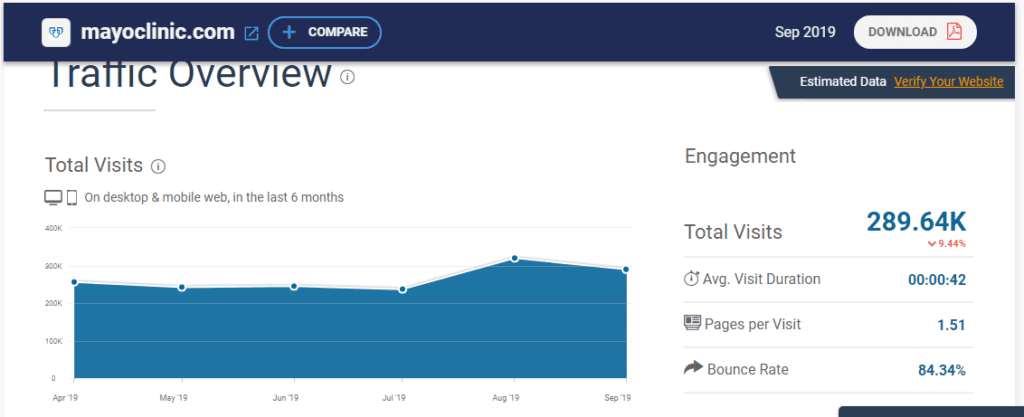Click the Apr '19 data point on chart
The image size is (1024, 417).
(74, 282)
